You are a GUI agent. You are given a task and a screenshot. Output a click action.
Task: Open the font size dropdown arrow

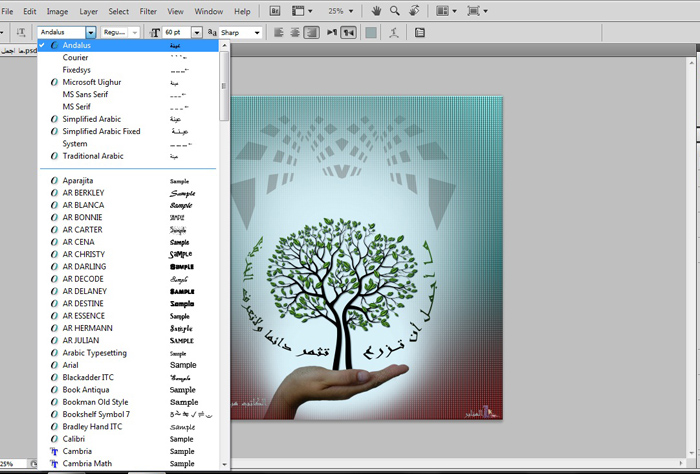coord(197,32)
